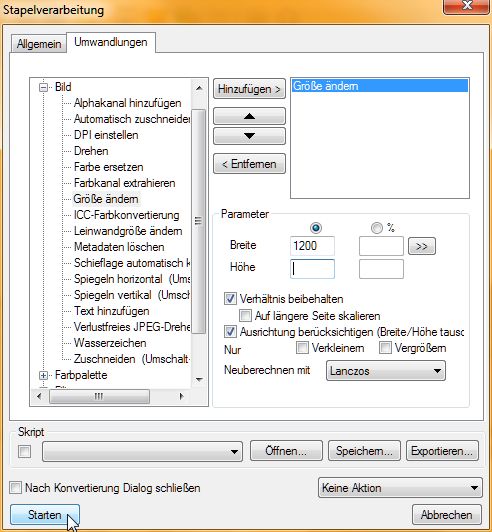Pick Farbe ersetzen from the tree

point(109,167)
